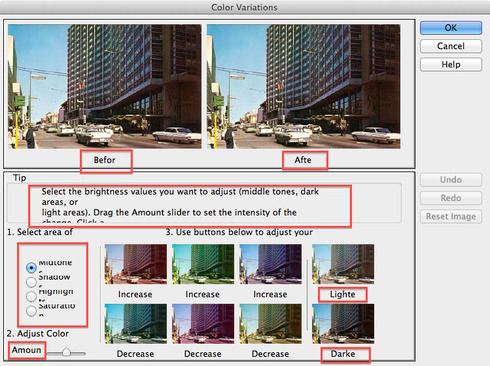Click the Undo button

[451, 180]
